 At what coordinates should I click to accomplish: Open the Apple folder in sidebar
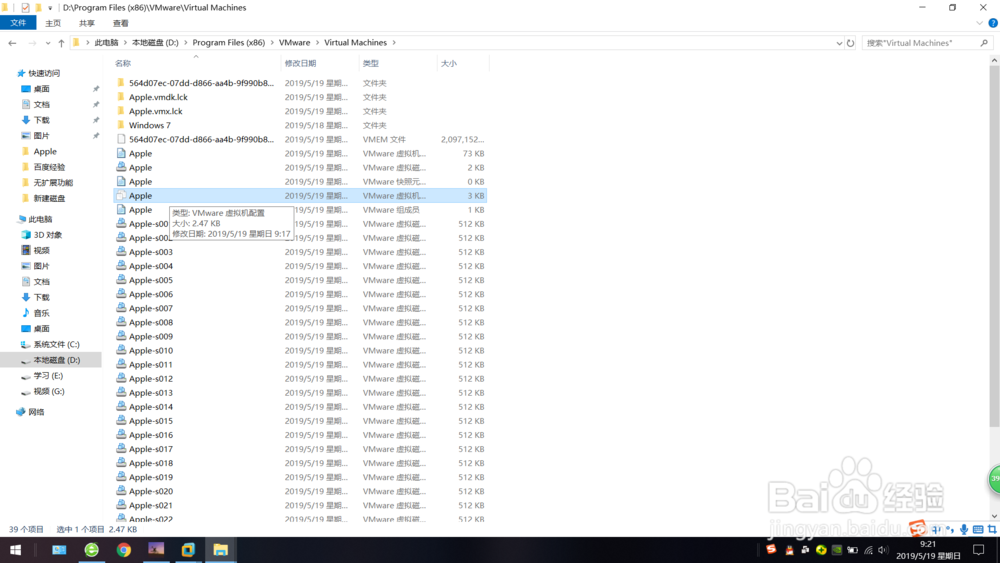pyautogui.click(x=45, y=152)
